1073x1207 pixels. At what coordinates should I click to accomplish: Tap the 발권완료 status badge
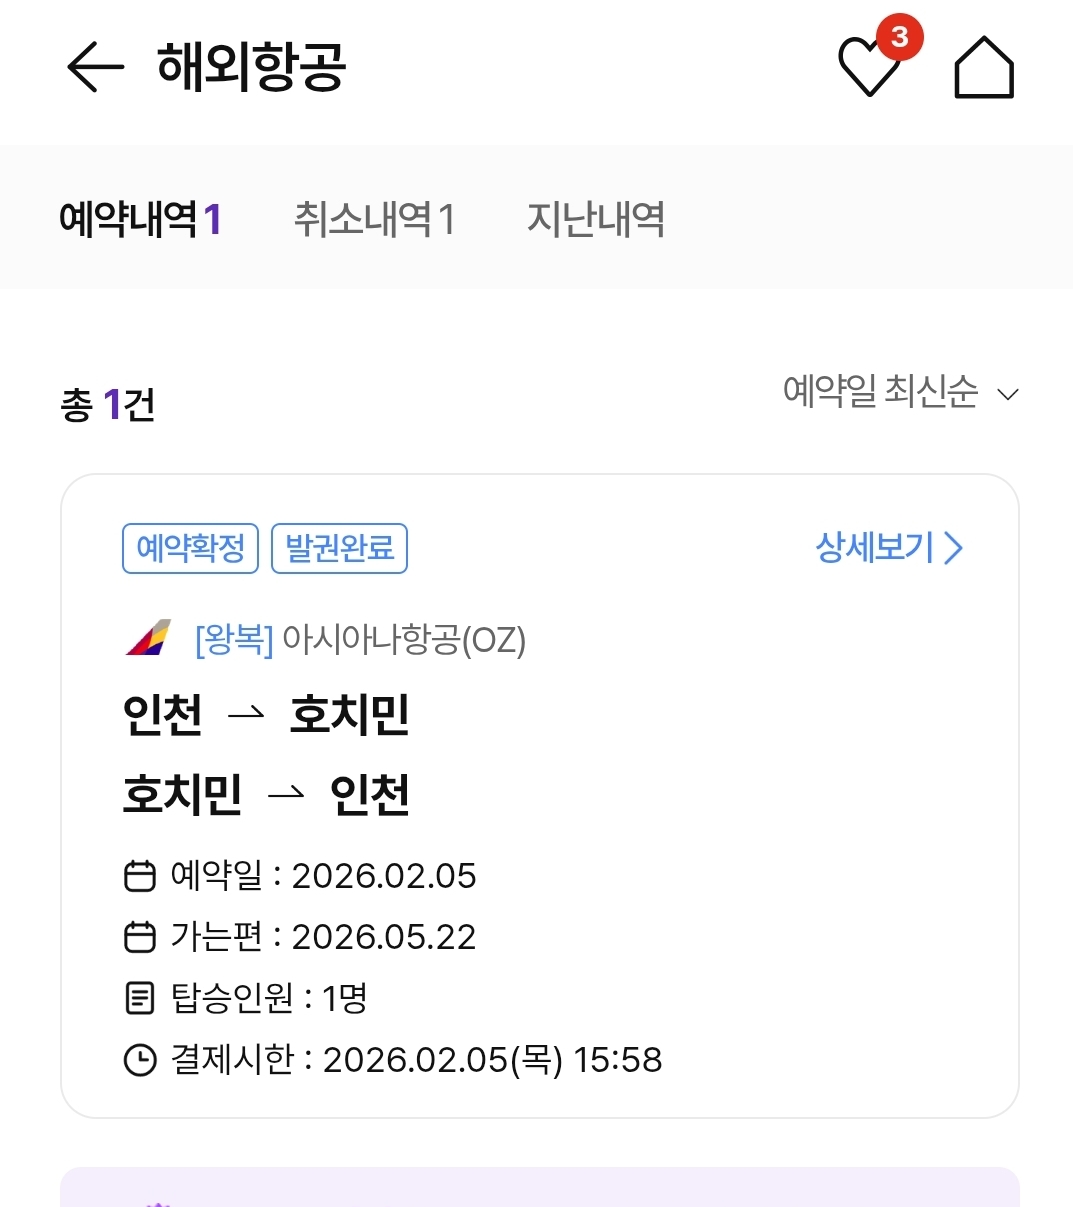(339, 548)
